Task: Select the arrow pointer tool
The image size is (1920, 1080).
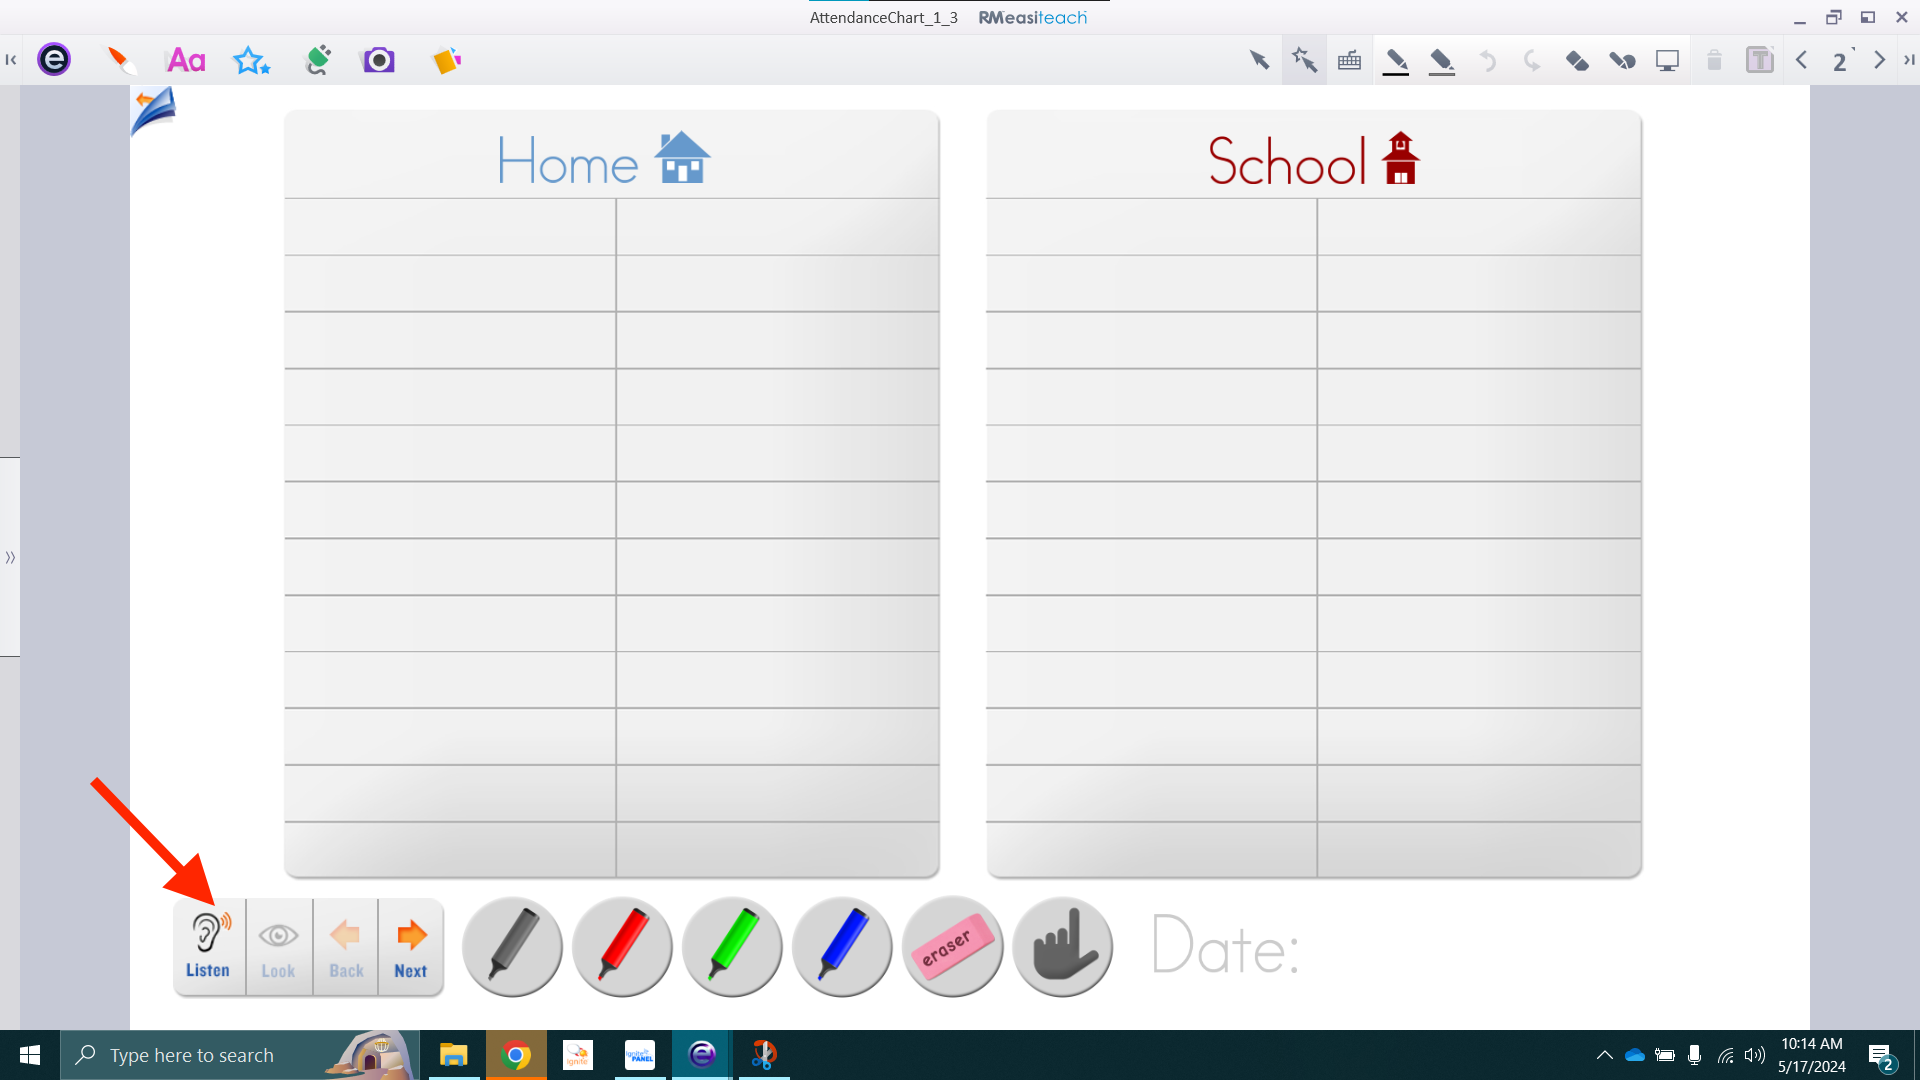Action: pos(1259,60)
